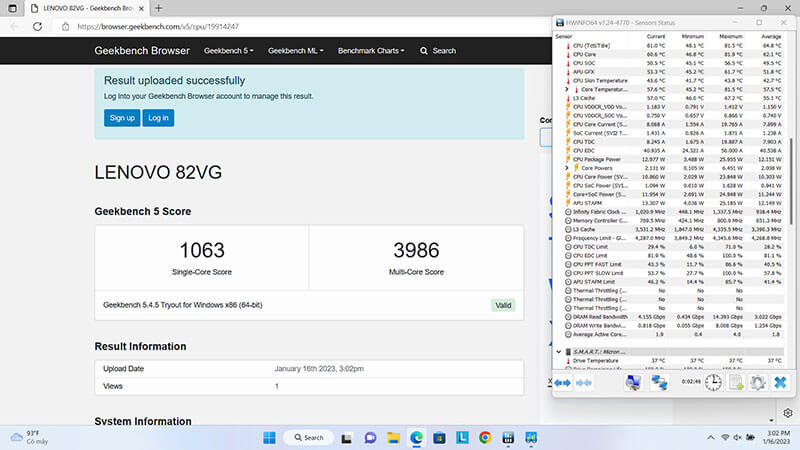Collapse the S.M.A.R.T. Micron sensor section
The image size is (800, 450).
point(559,352)
